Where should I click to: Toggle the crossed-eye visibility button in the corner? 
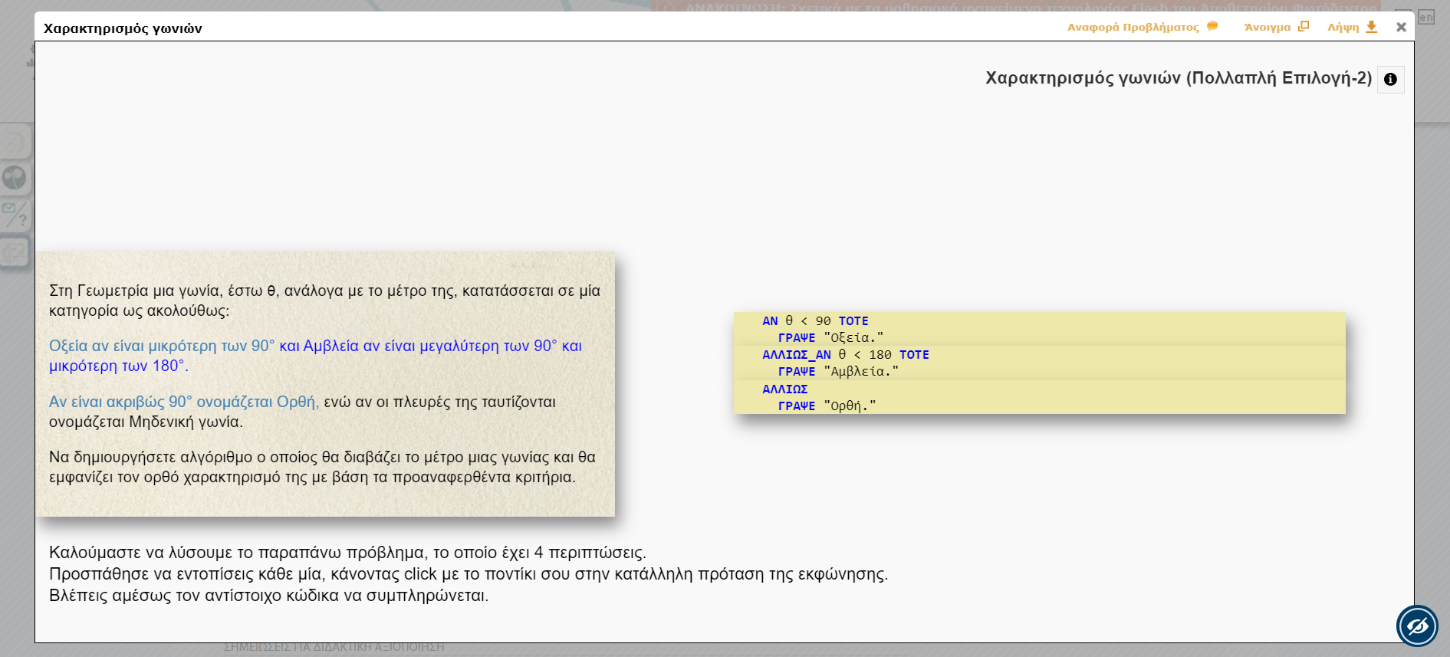click(1417, 626)
